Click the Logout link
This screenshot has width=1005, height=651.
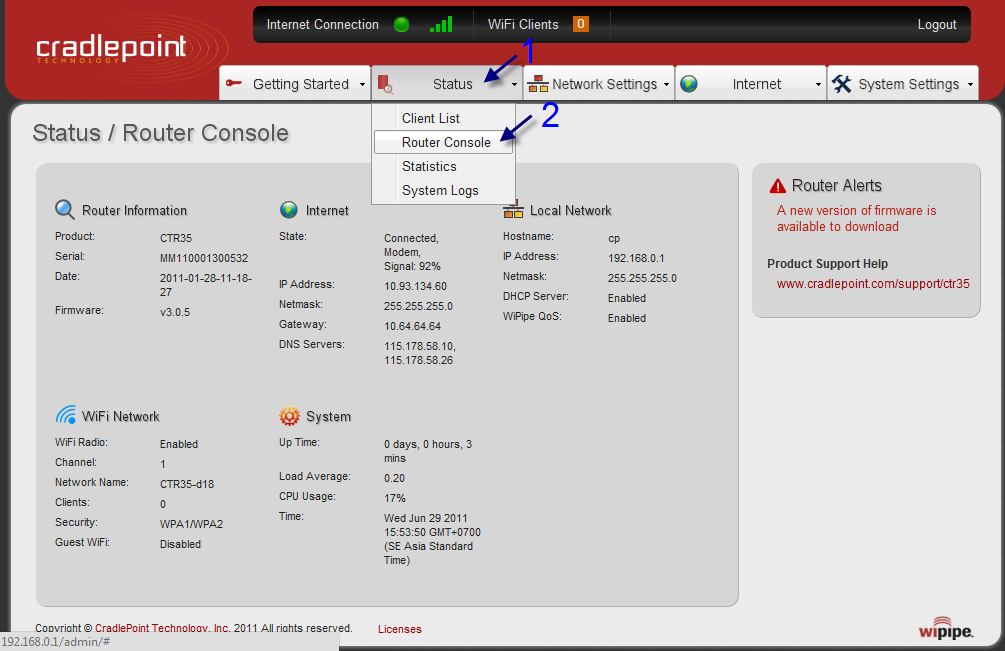click(936, 24)
